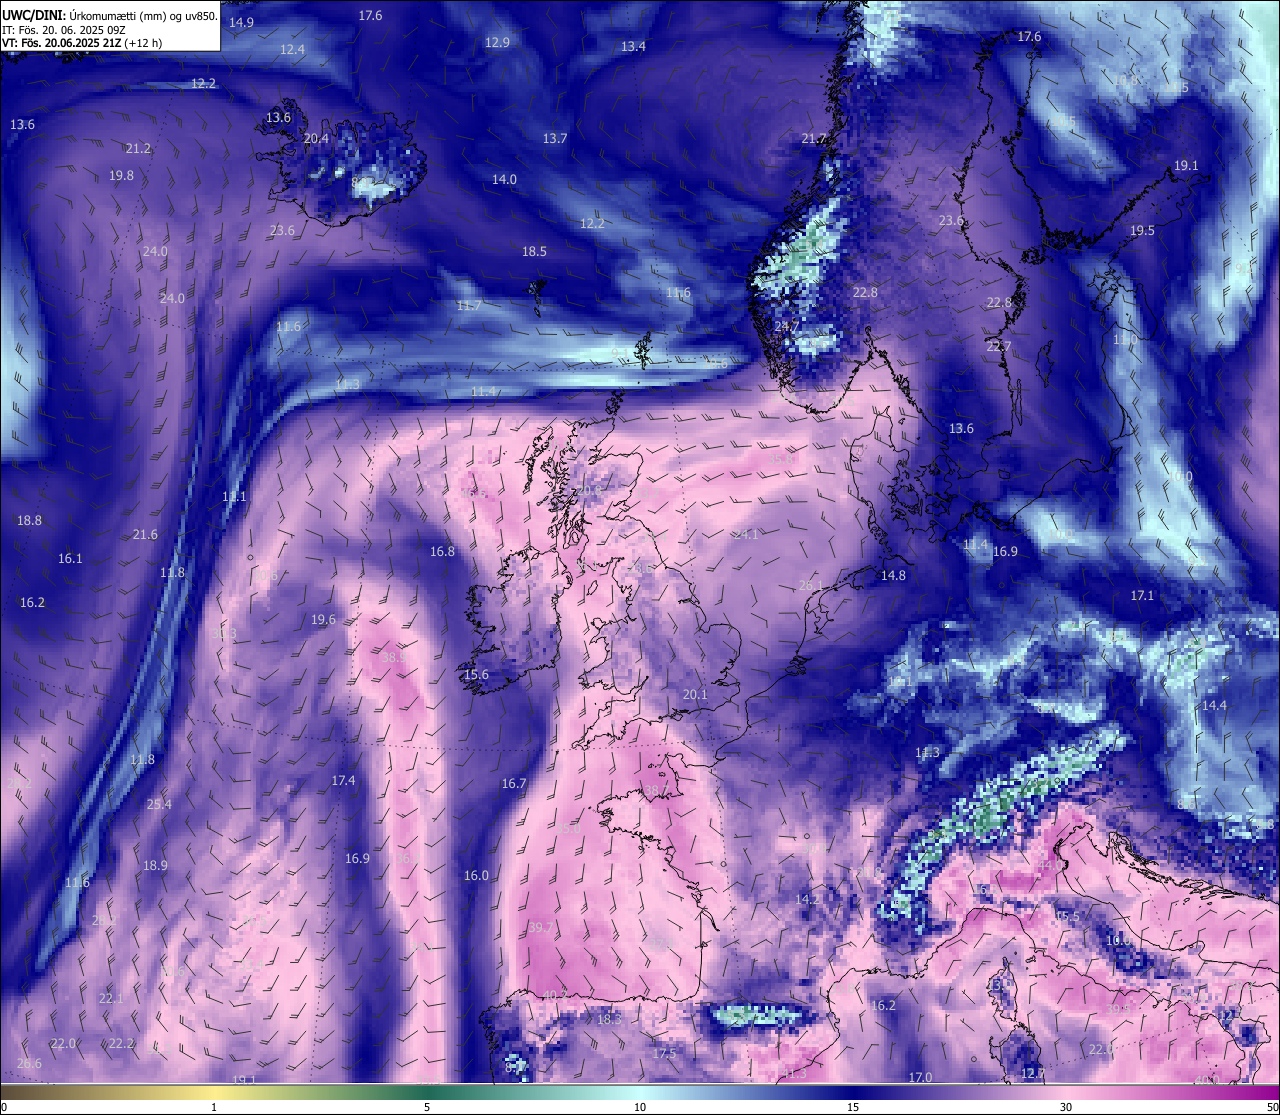Click the 25.4 map value
This screenshot has width=1280, height=1115.
point(159,804)
